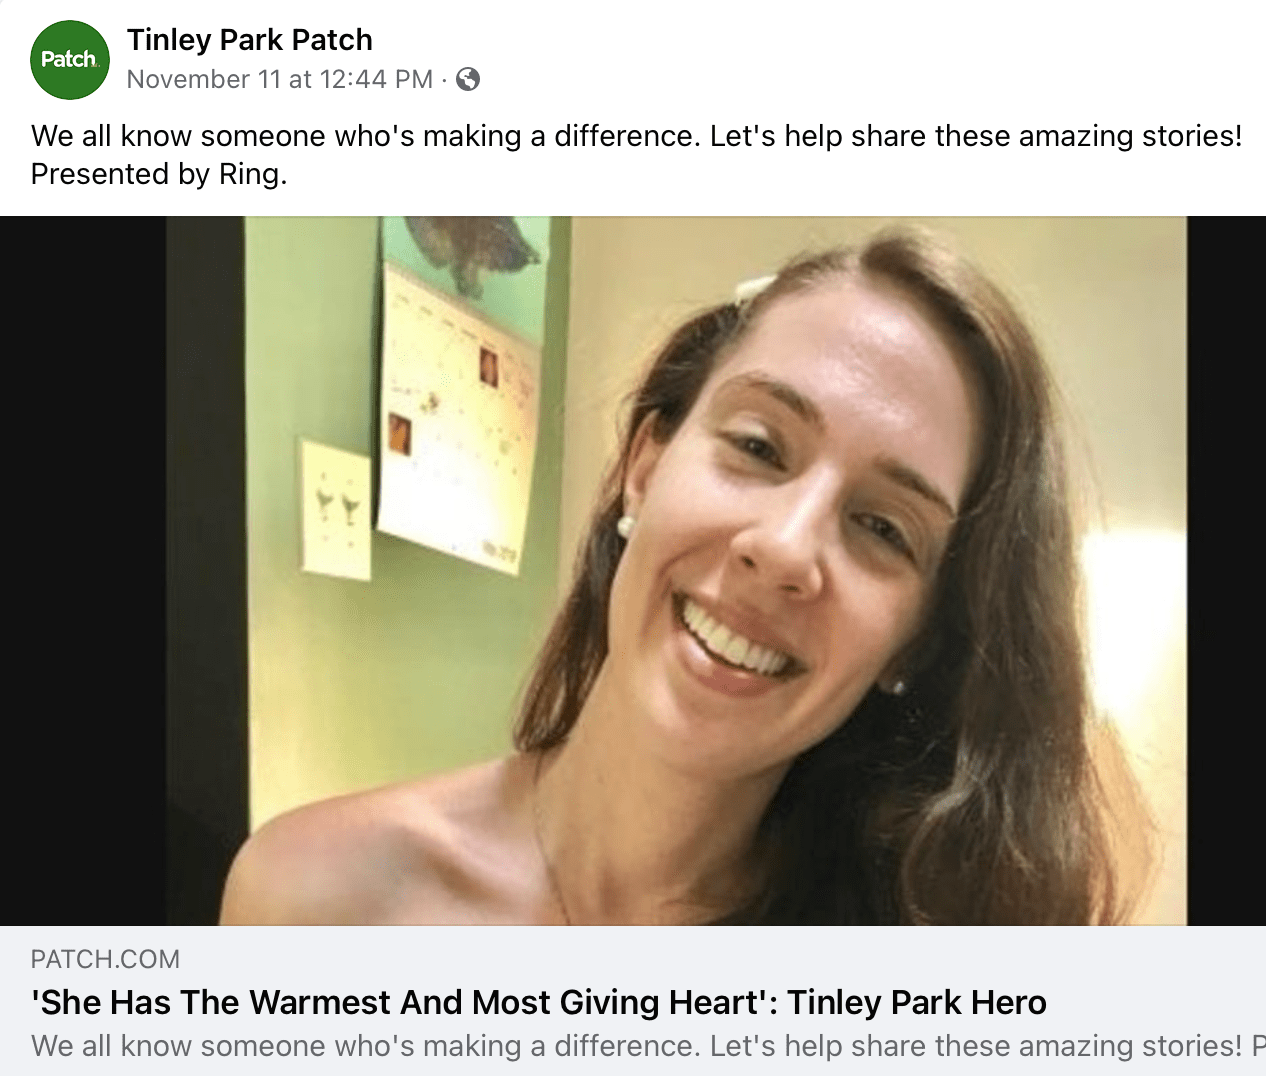The width and height of the screenshot is (1266, 1076).
Task: Click the word "Patch" inside the logo
Action: point(68,60)
